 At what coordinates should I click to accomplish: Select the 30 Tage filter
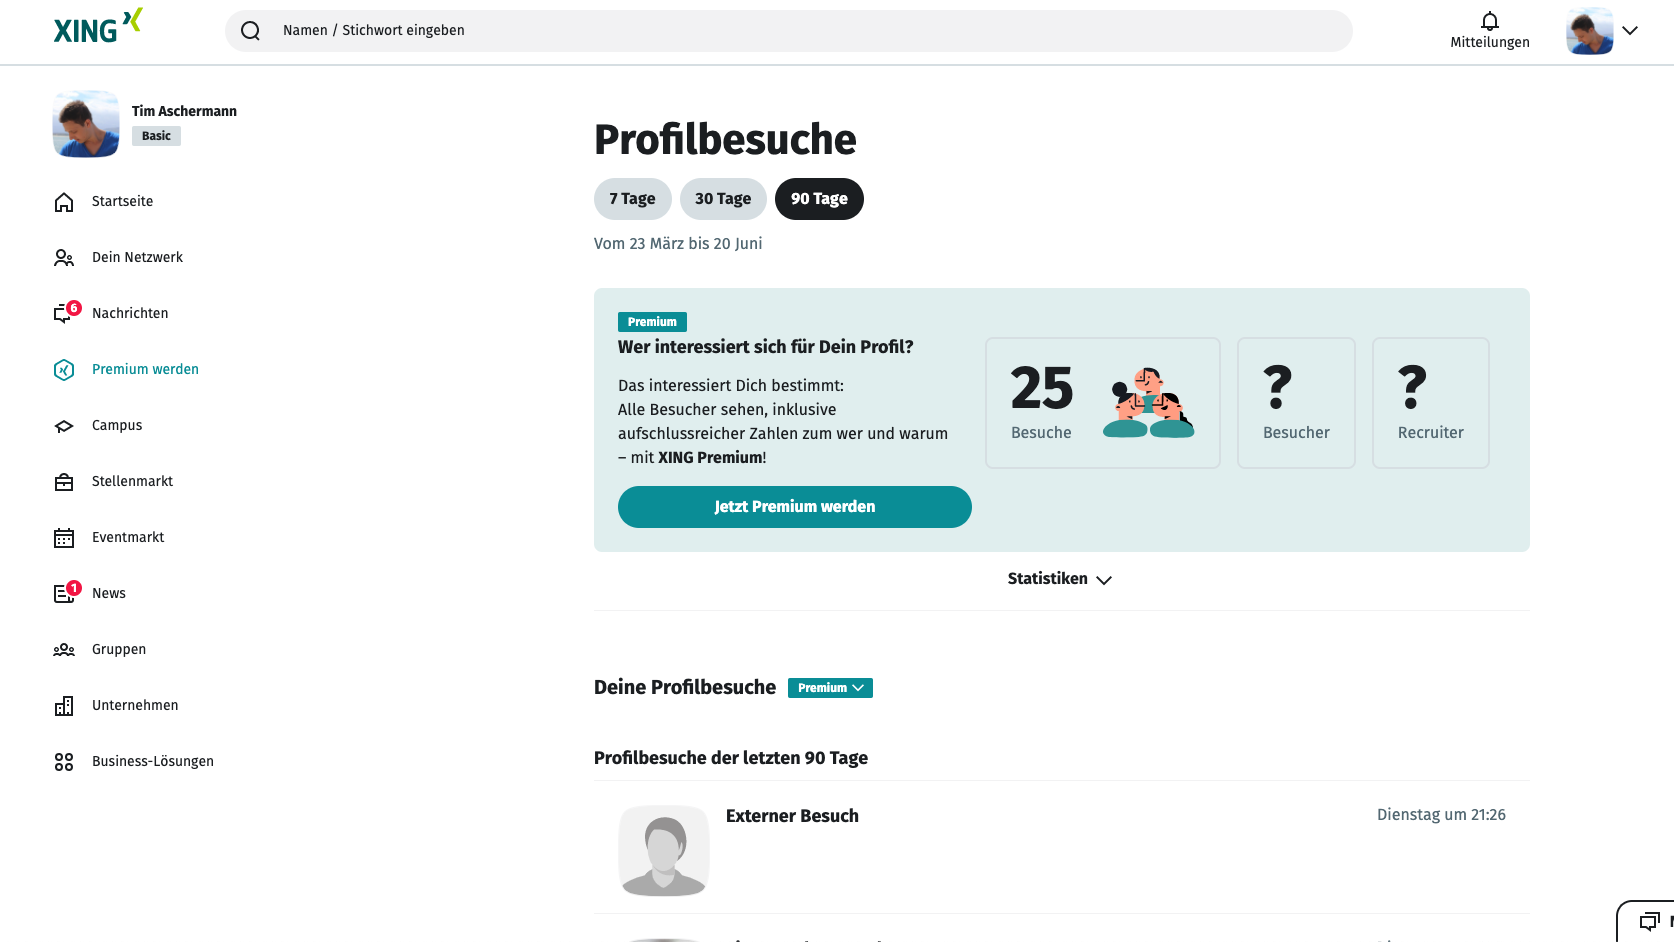tap(723, 199)
